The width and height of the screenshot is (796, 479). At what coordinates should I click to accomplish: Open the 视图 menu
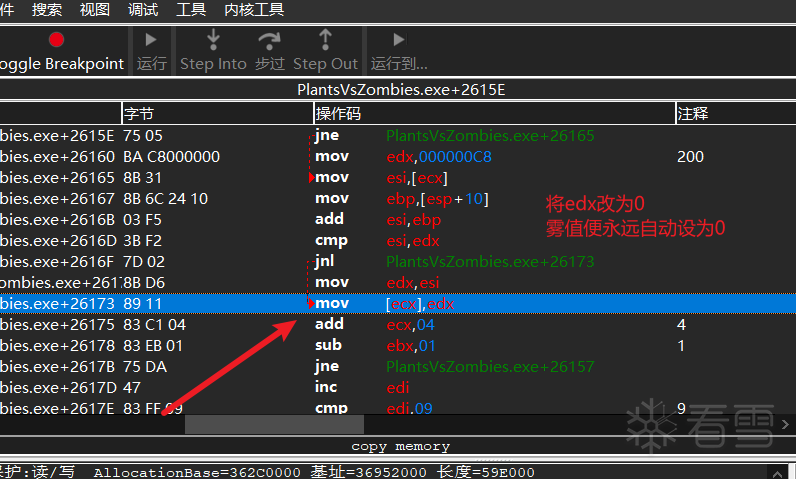click(x=95, y=9)
